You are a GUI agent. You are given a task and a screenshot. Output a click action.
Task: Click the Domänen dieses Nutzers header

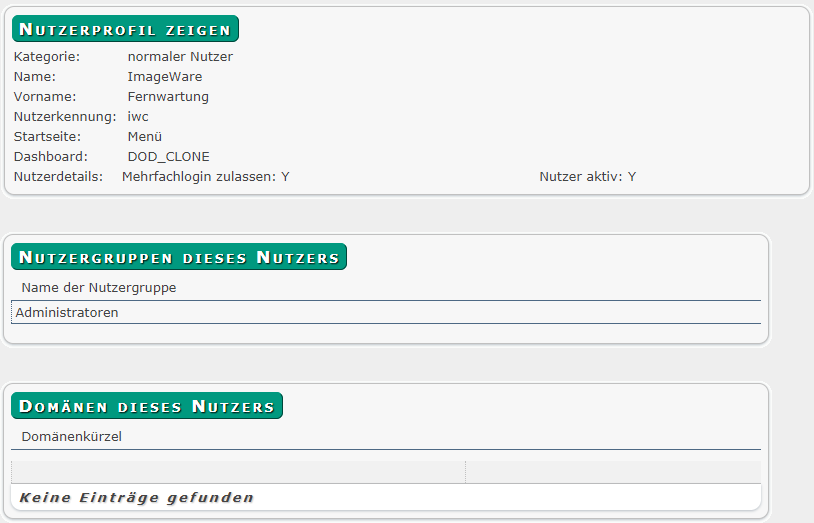coord(147,406)
